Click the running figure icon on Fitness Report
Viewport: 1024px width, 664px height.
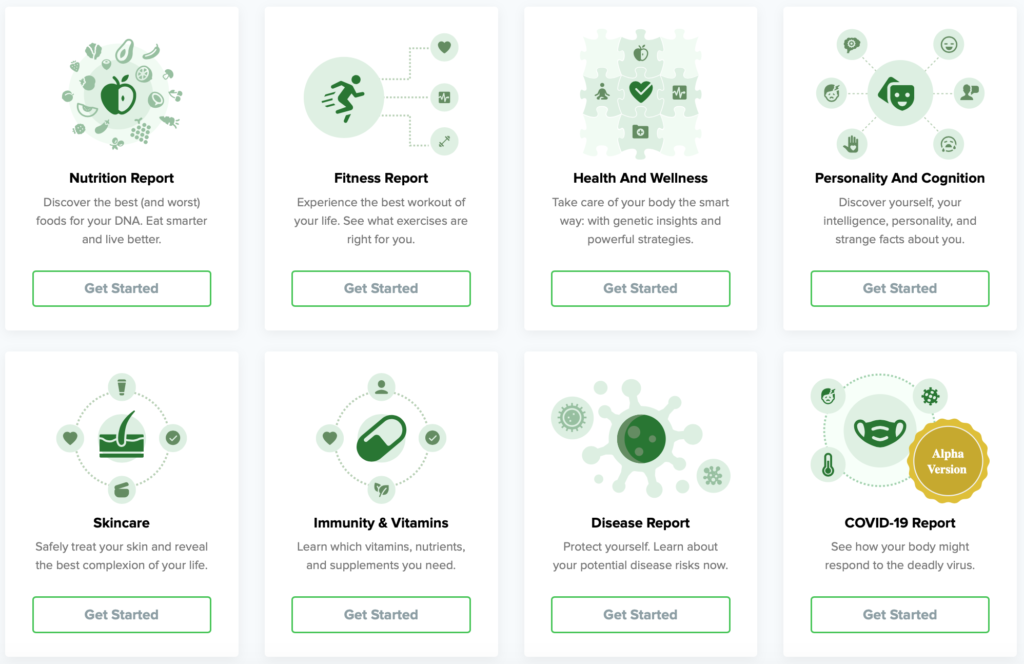point(345,97)
